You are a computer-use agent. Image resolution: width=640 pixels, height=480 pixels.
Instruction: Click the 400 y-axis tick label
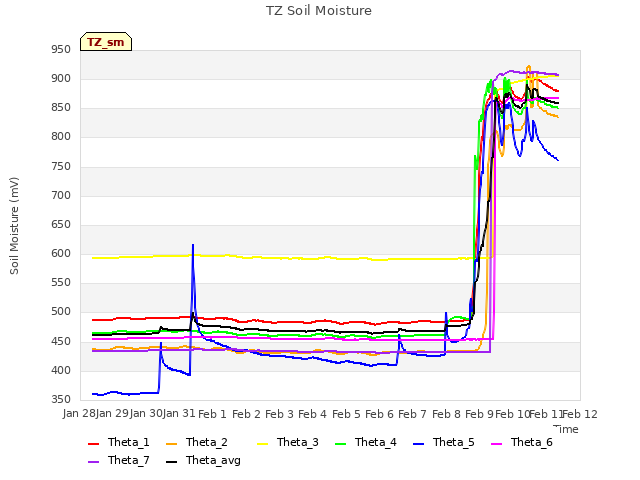click(61, 371)
